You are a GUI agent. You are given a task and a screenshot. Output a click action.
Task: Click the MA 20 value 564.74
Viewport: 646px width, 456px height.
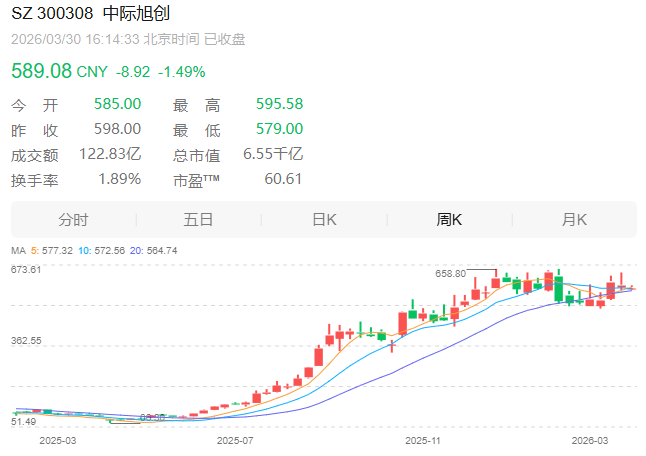point(162,250)
